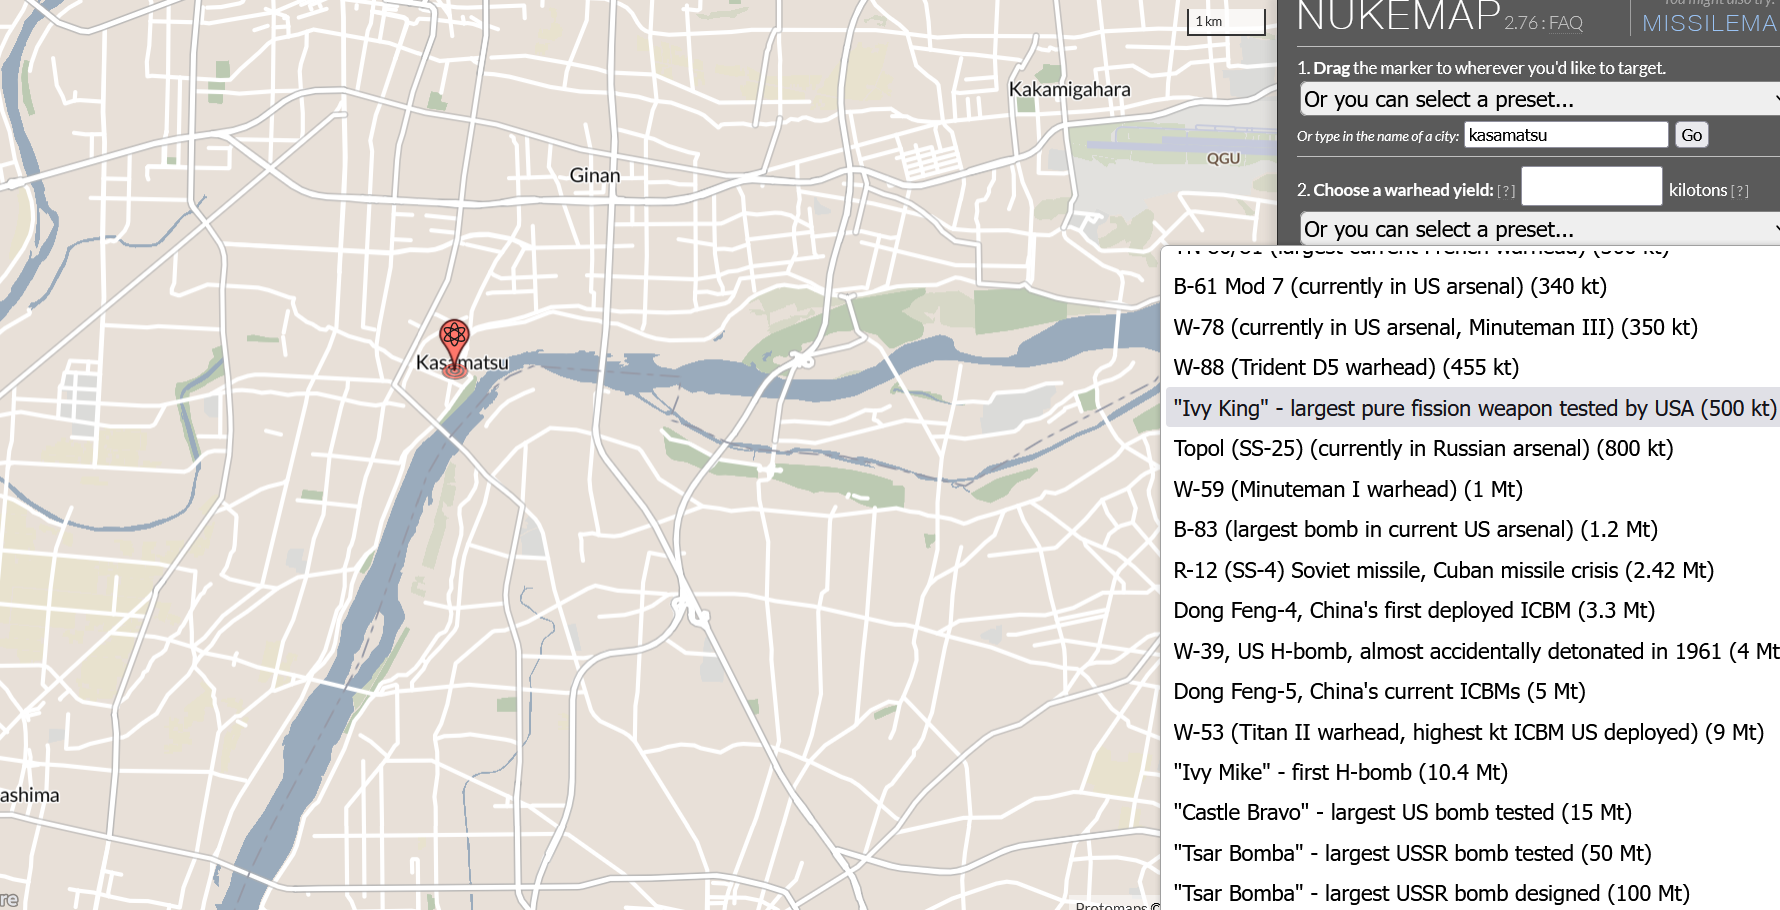Open the location preset dropdown

[1540, 99]
